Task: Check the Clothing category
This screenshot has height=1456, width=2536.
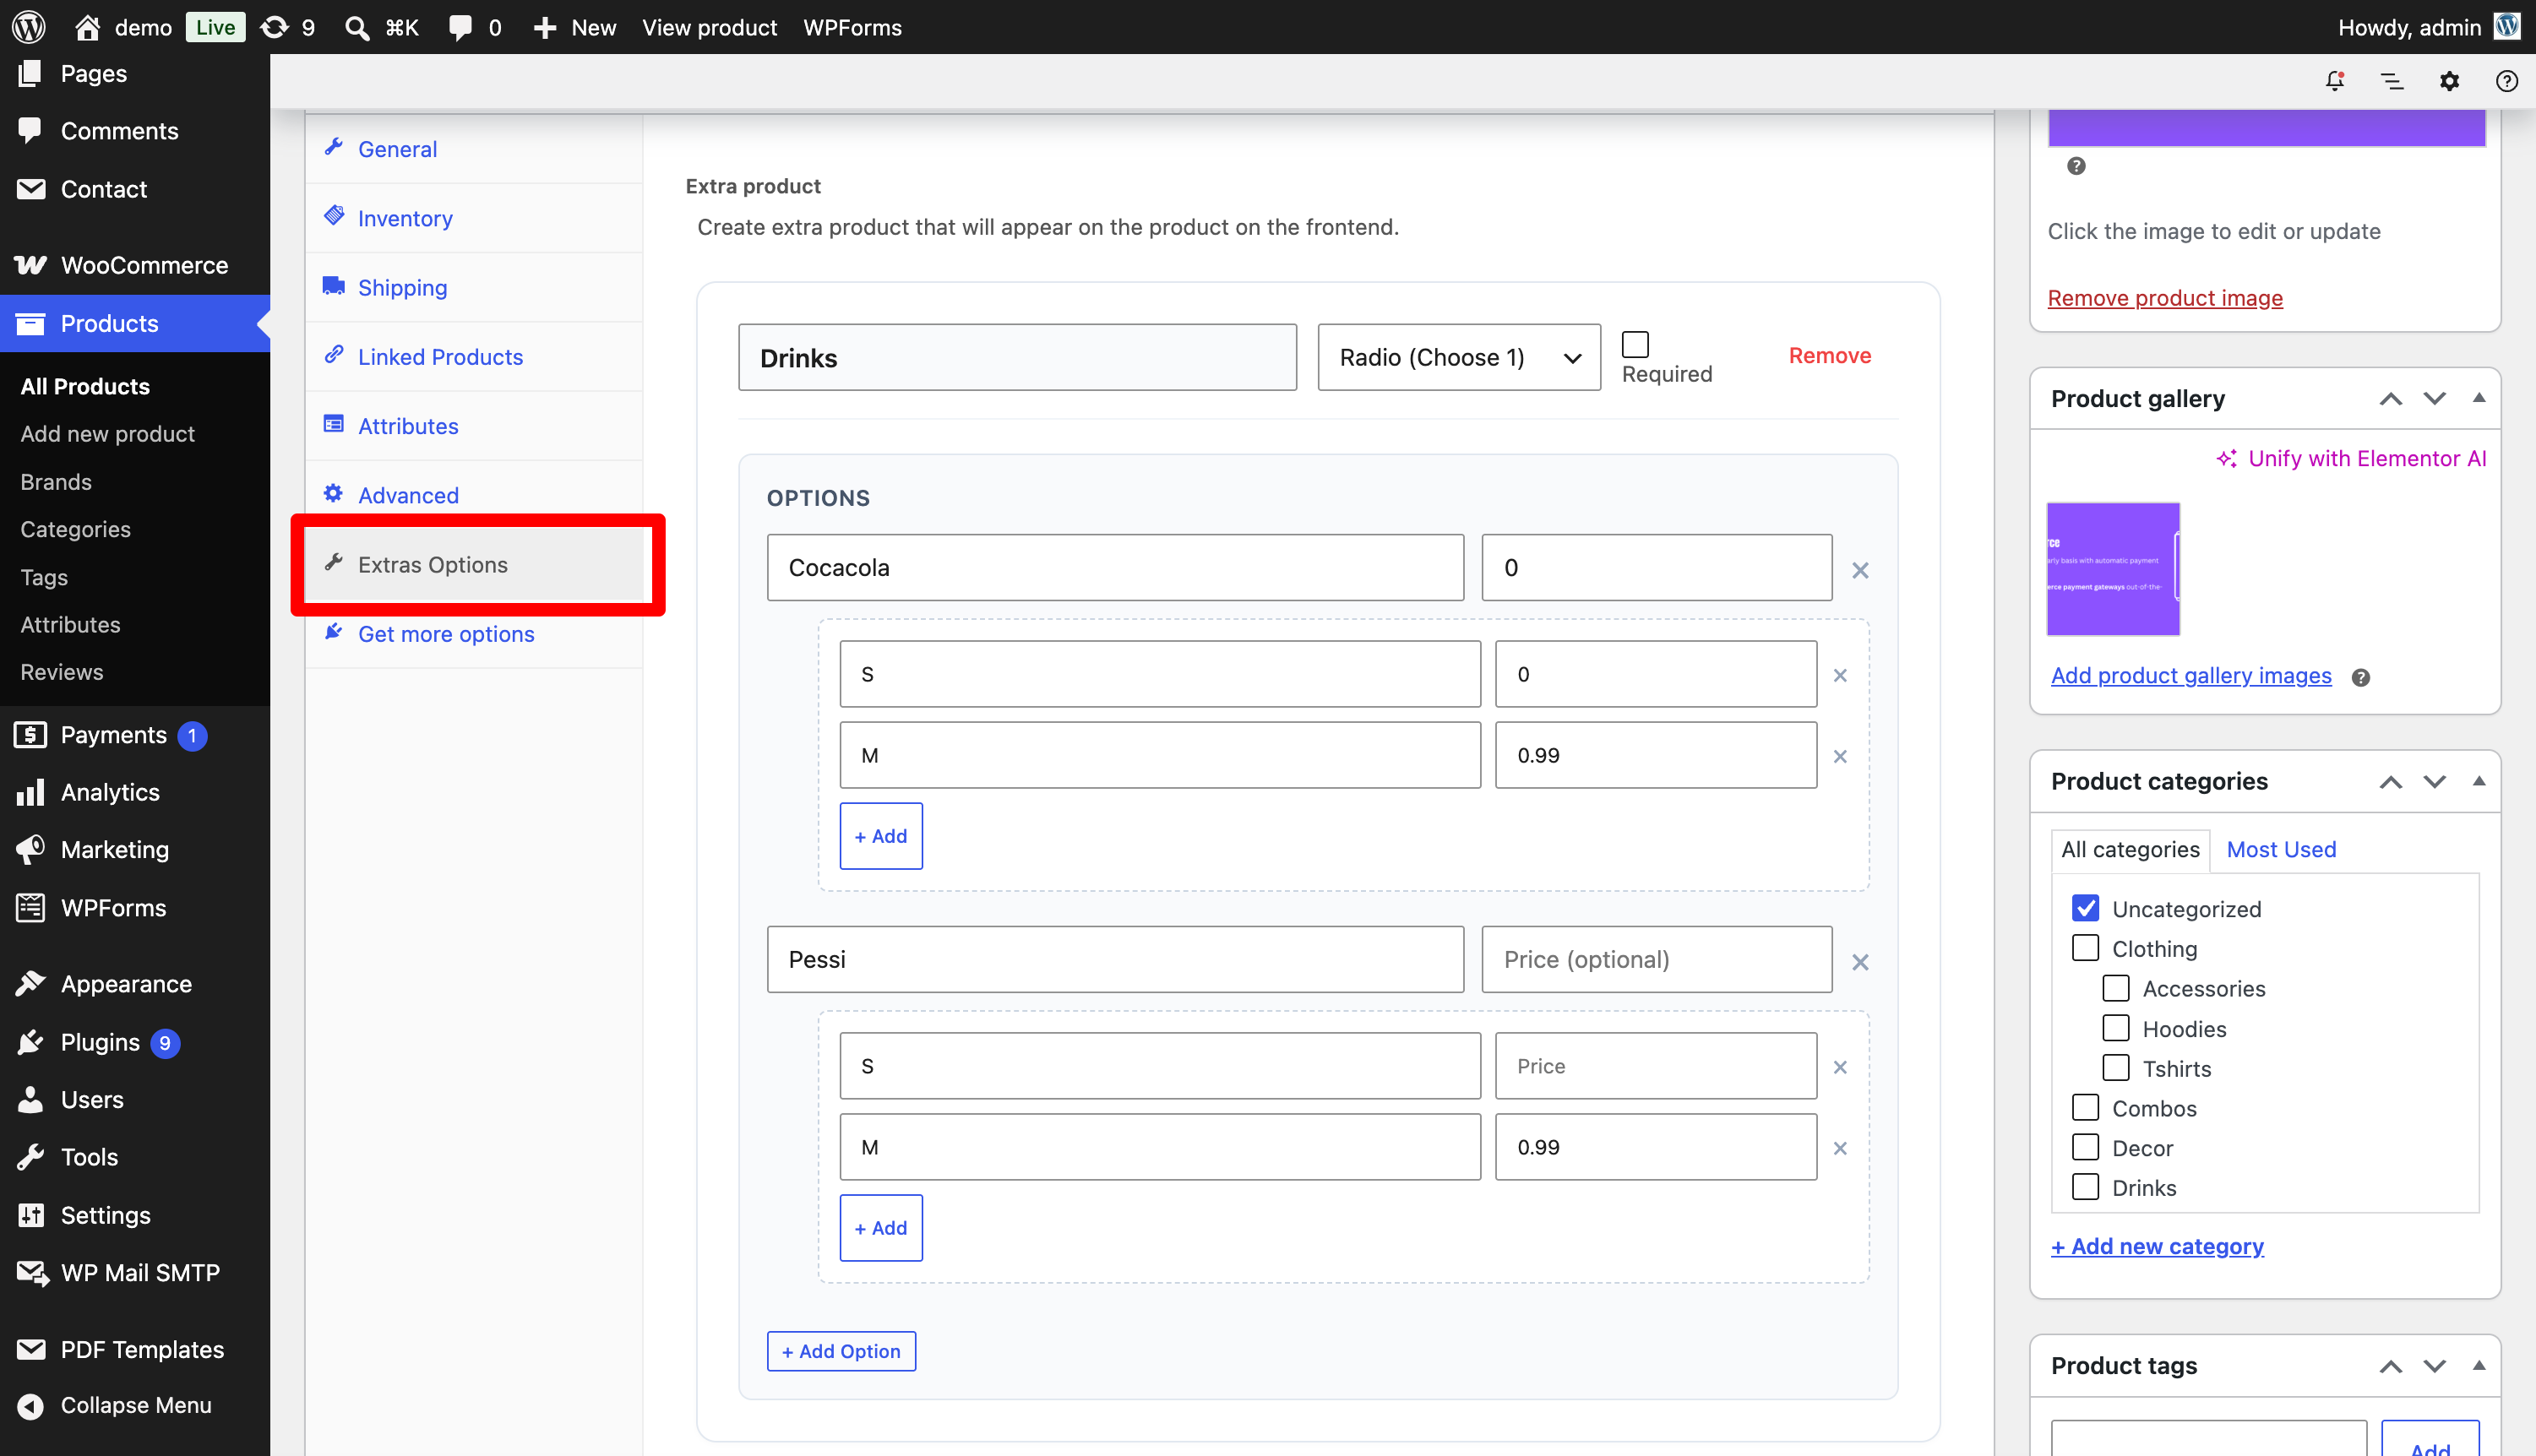Action: click(2085, 948)
